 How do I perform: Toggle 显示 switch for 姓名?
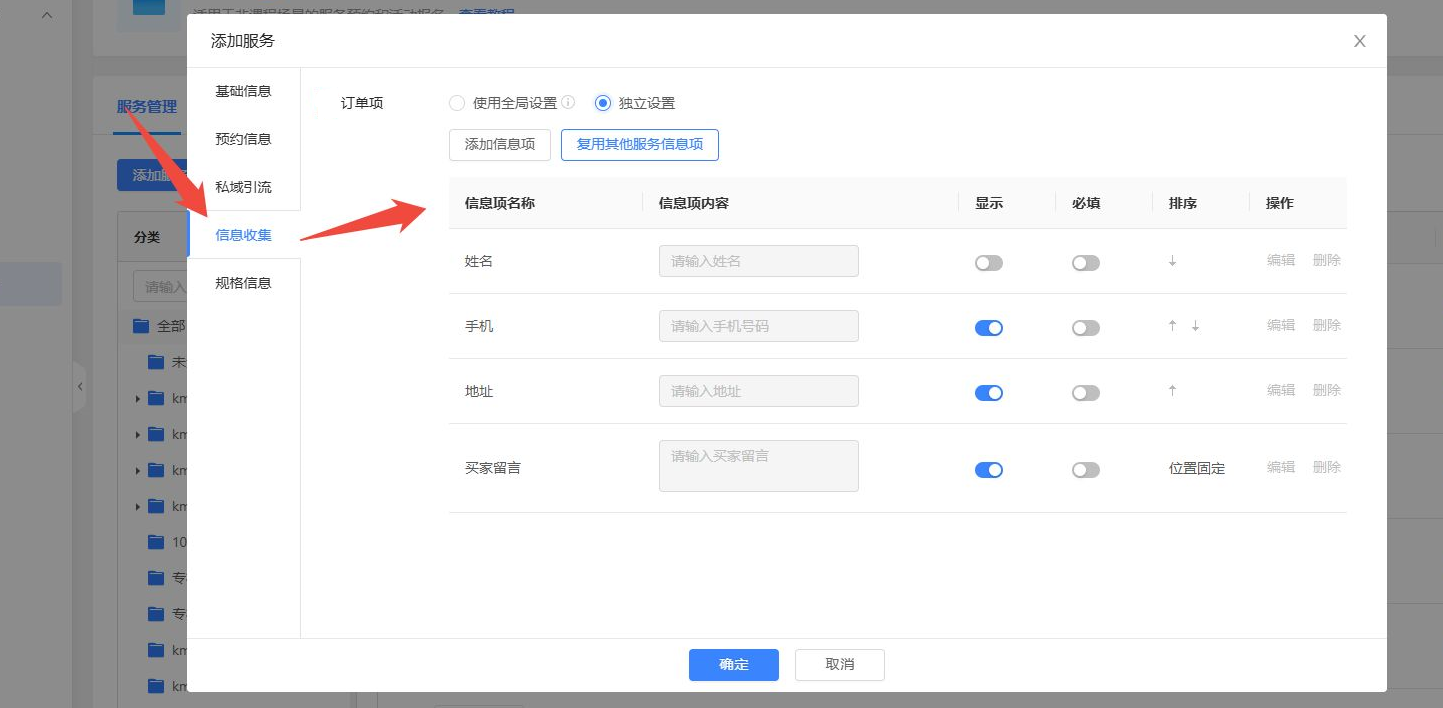[x=988, y=263]
